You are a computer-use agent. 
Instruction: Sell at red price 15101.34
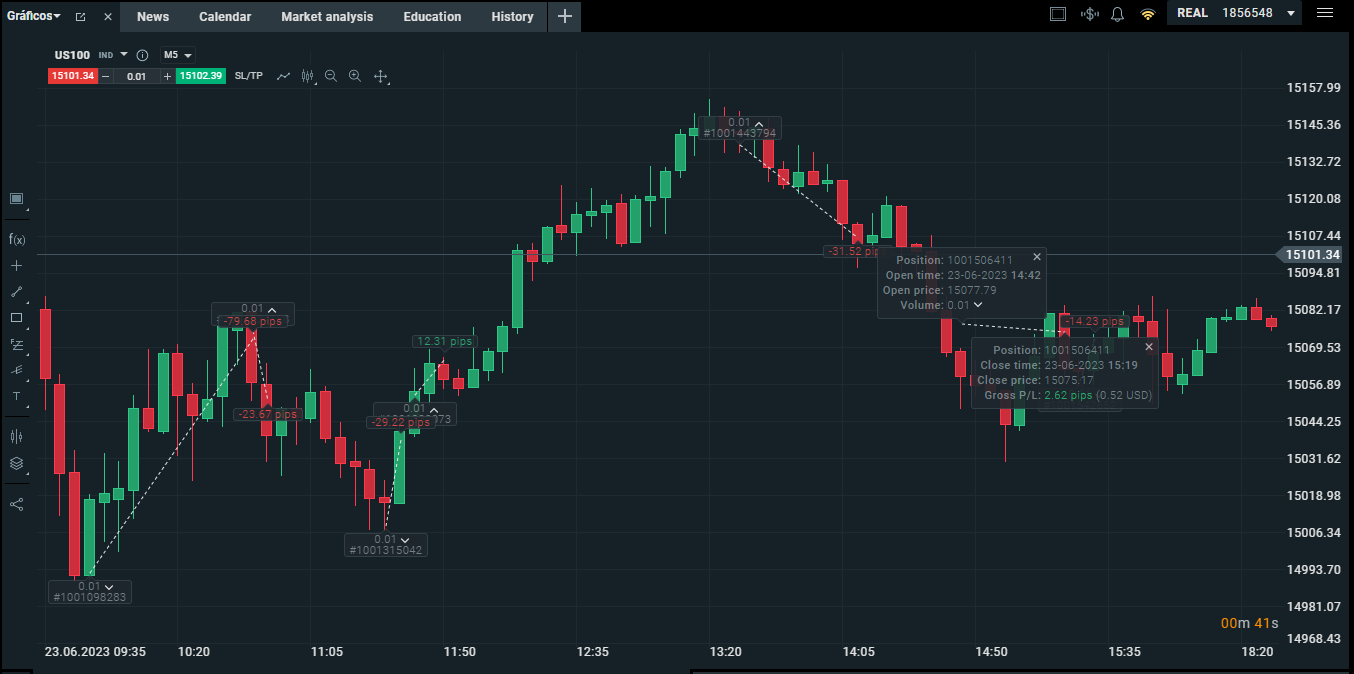pyautogui.click(x=72, y=76)
